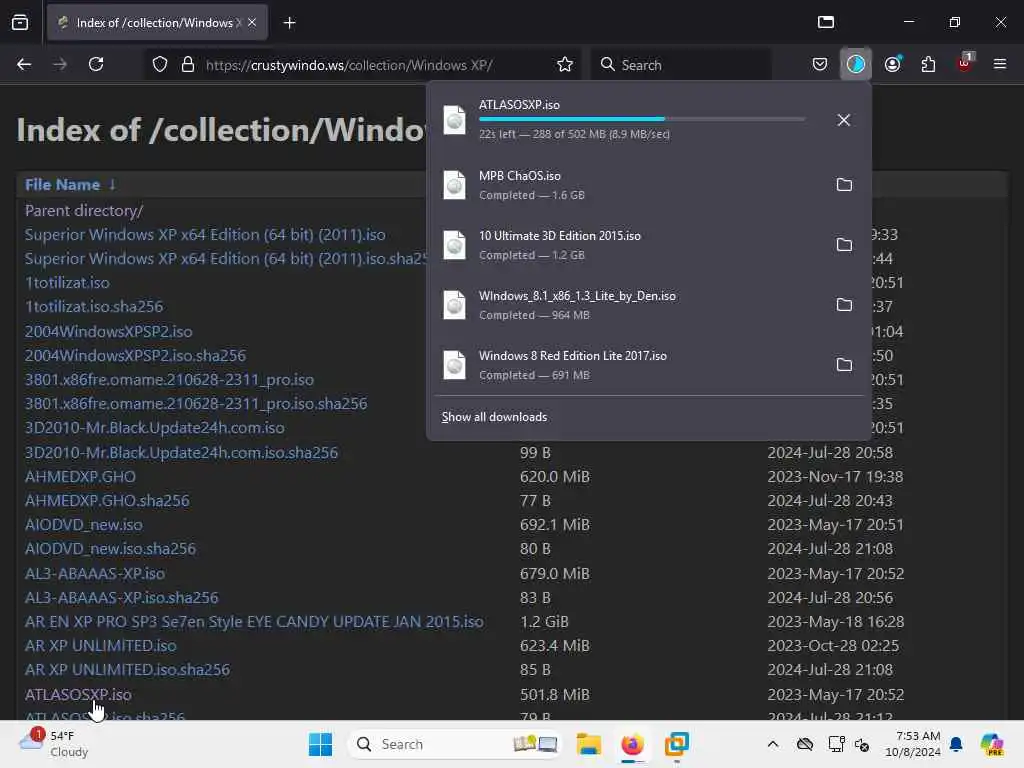The height and width of the screenshot is (768, 1024).
Task: Open Firefox account icon
Action: [x=892, y=64]
